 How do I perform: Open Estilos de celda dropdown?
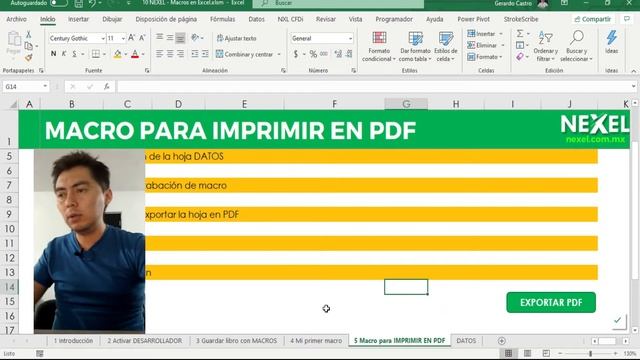click(446, 46)
